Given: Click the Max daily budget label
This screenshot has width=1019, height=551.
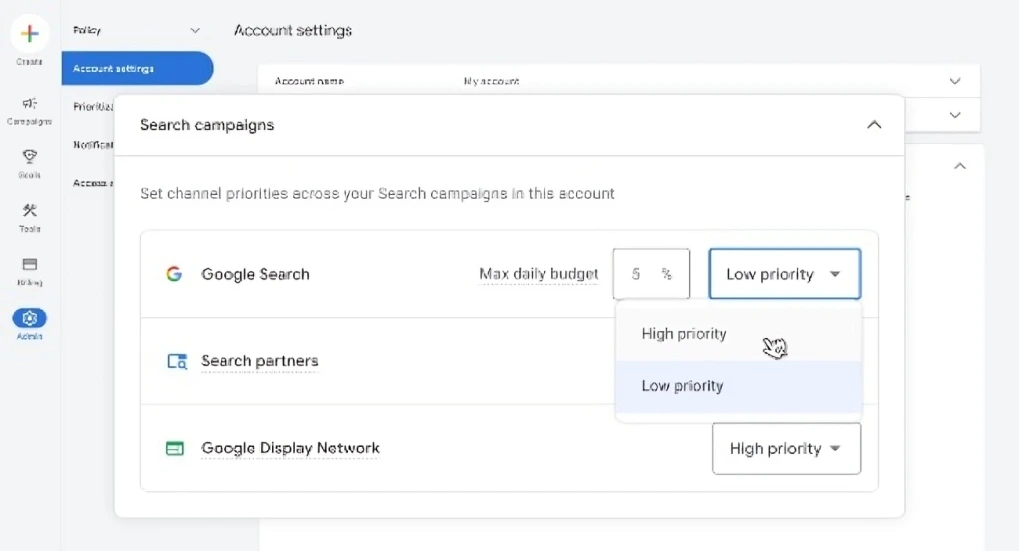Looking at the screenshot, I should (539, 274).
